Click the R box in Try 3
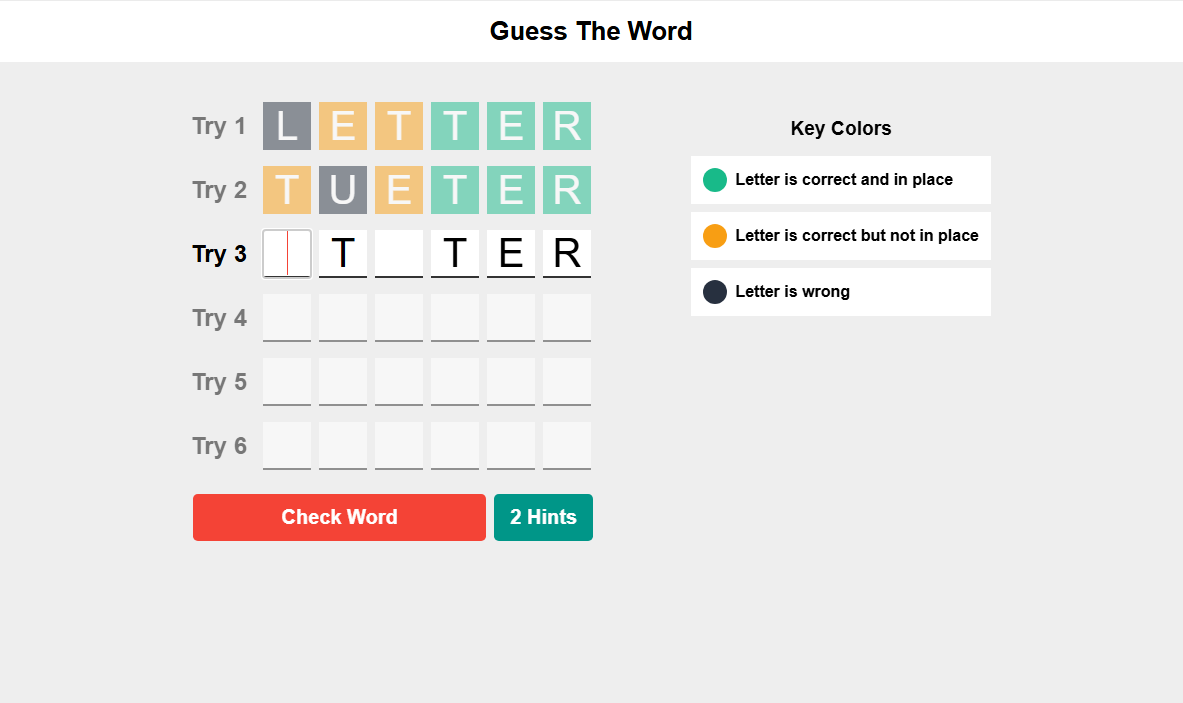 [x=567, y=253]
